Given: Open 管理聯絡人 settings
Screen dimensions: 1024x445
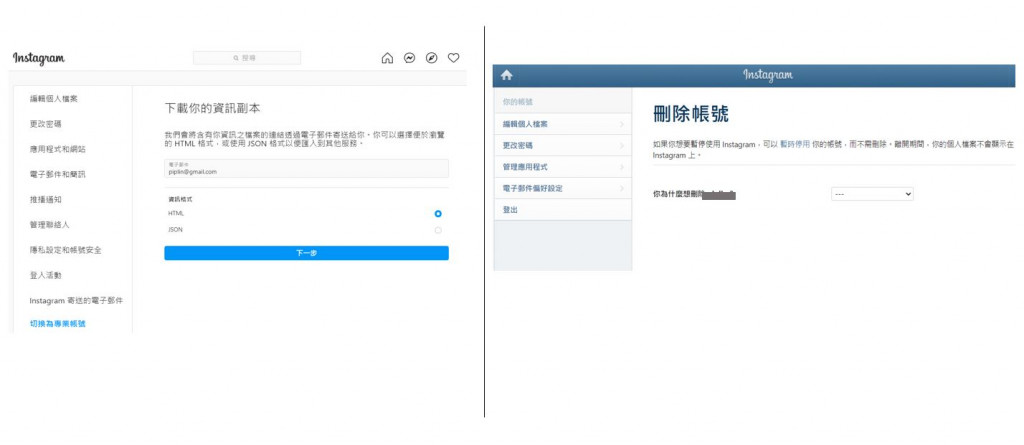Looking at the screenshot, I should 49,224.
